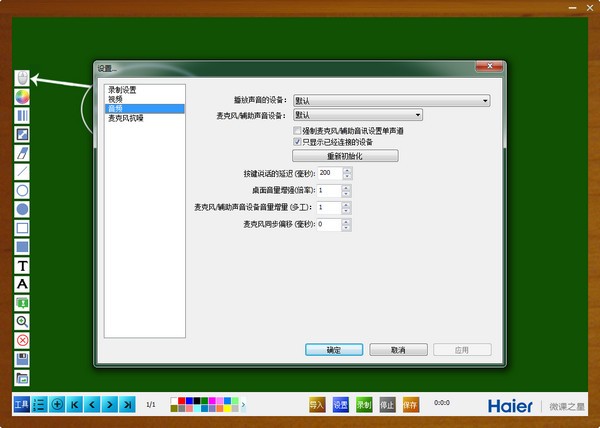This screenshot has width=600, height=428.
Task: Pick the red color swatch
Action: tap(181, 400)
